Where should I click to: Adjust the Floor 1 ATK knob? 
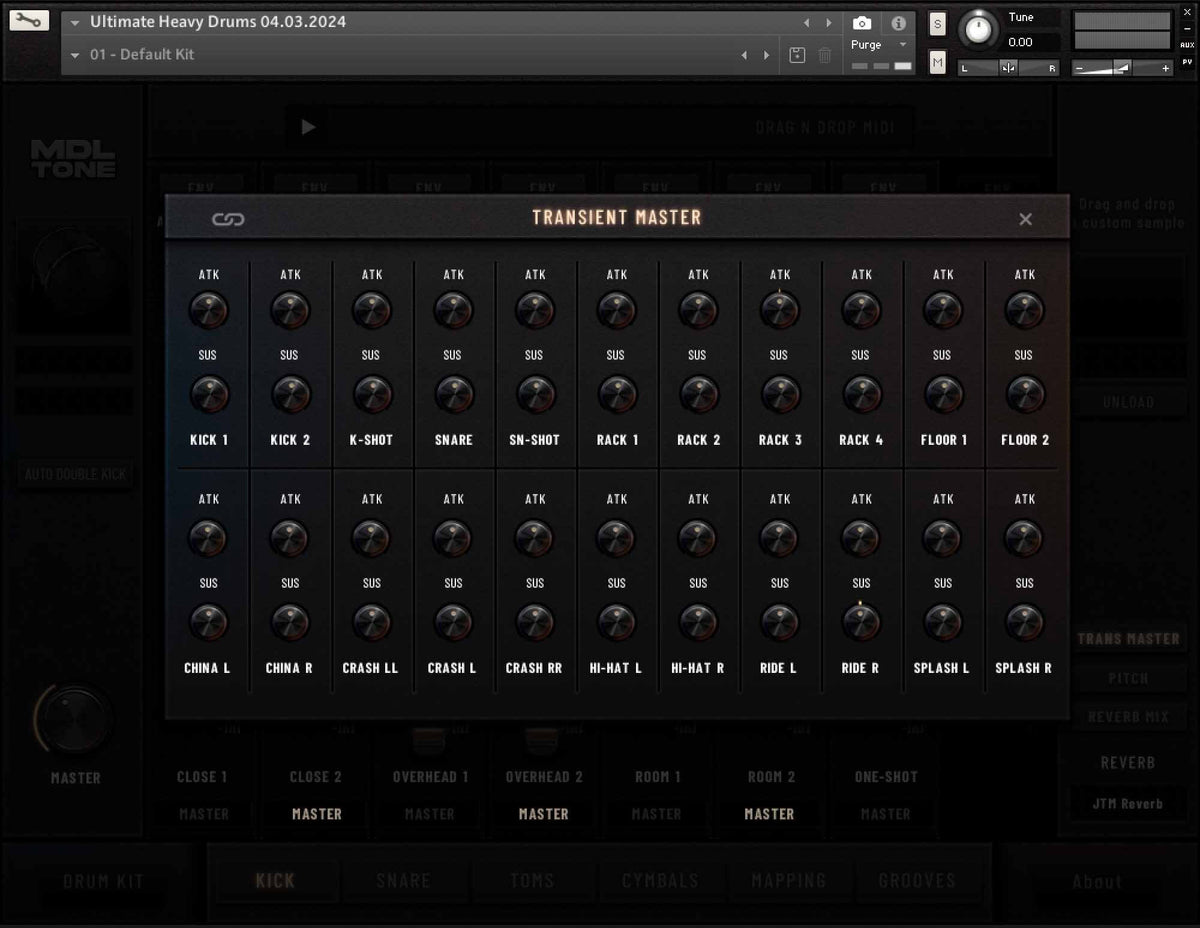[x=943, y=311]
